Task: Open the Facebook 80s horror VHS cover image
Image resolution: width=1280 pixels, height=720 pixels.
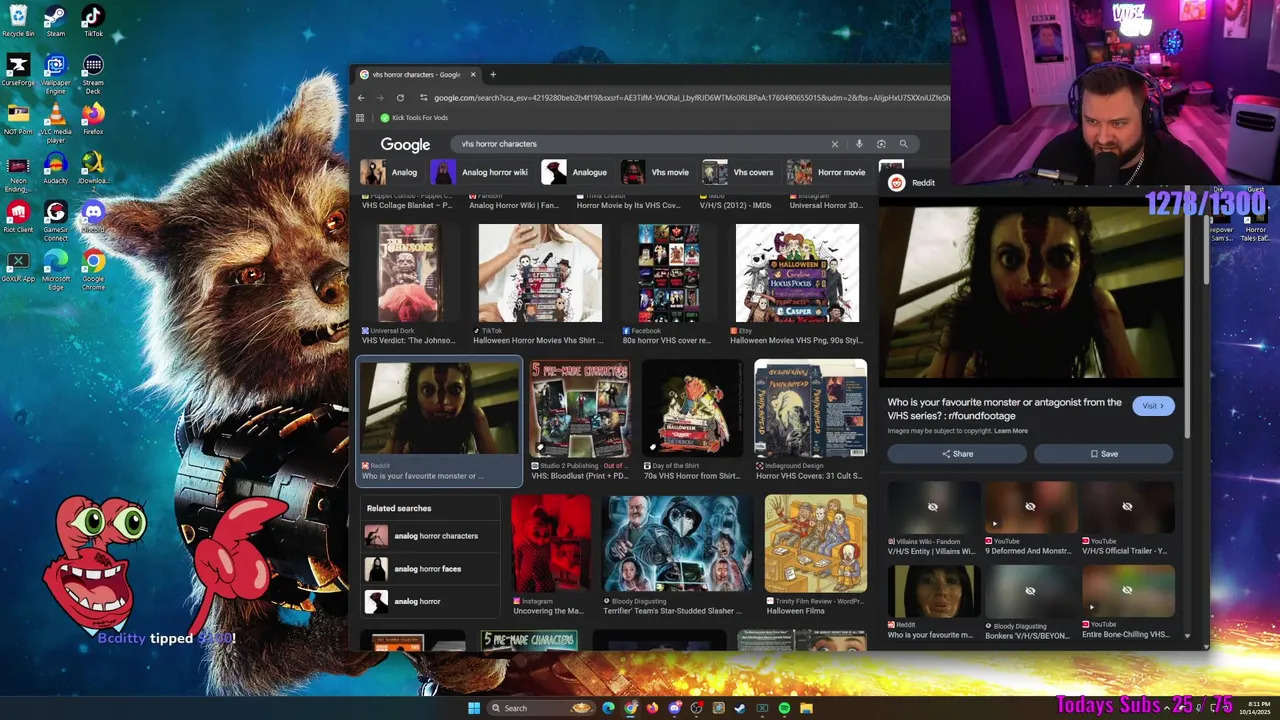Action: click(669, 273)
